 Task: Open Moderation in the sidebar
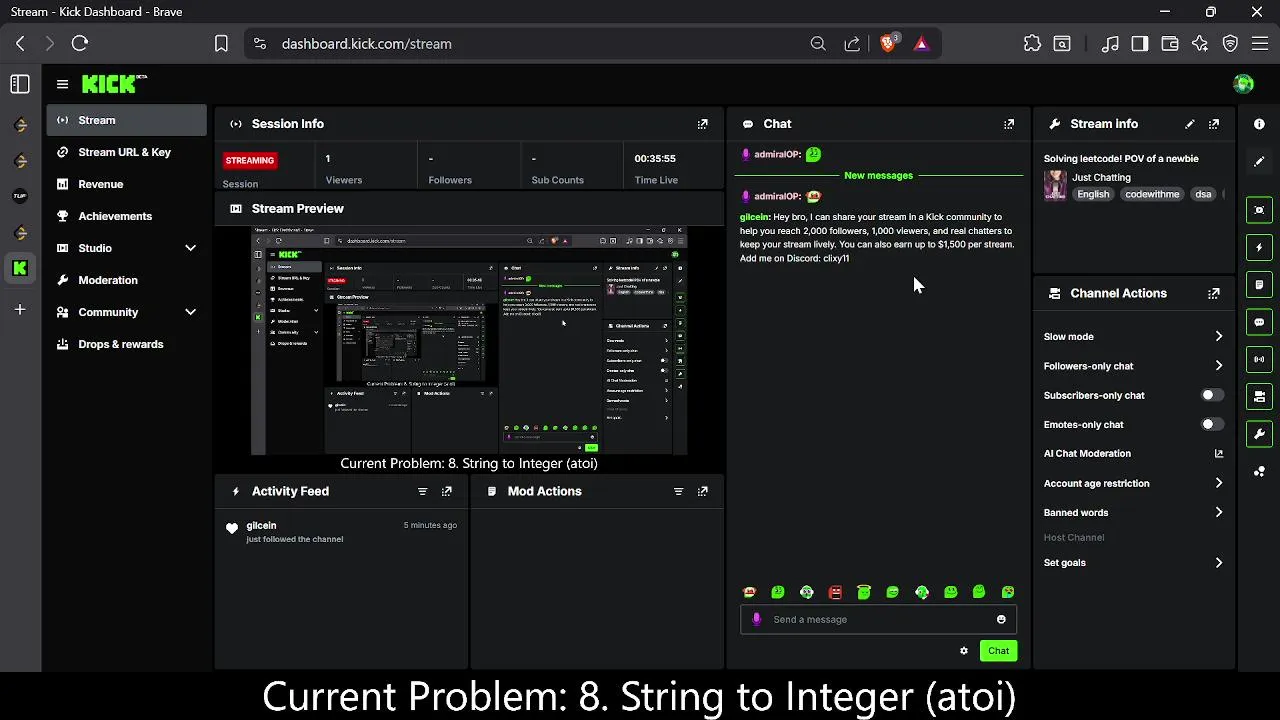(x=127, y=280)
